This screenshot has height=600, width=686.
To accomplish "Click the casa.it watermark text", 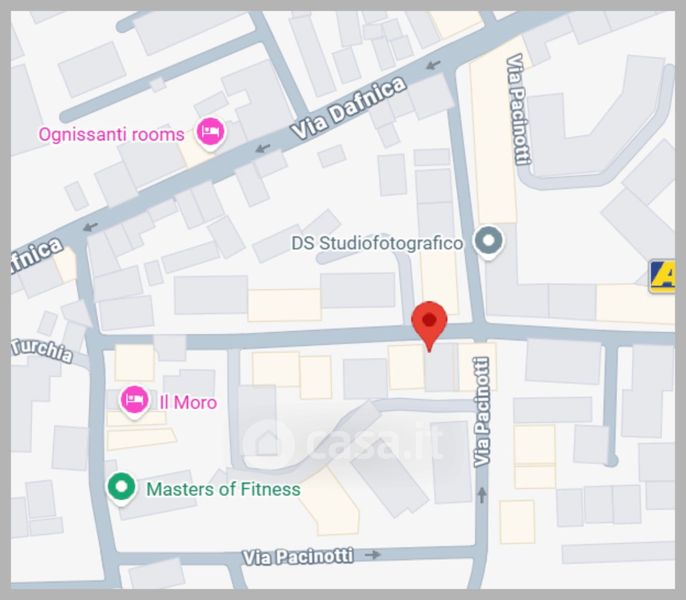I will coord(375,440).
